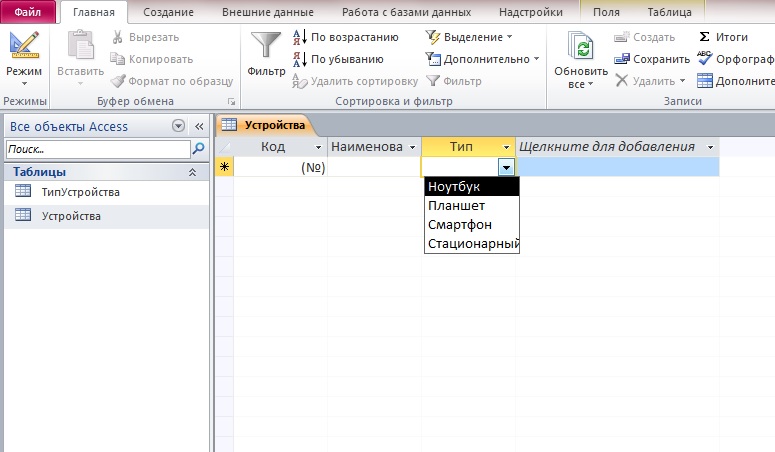Open the Внешние данные ribbon tab
Viewport: 775px width, 452px height.
click(x=267, y=12)
